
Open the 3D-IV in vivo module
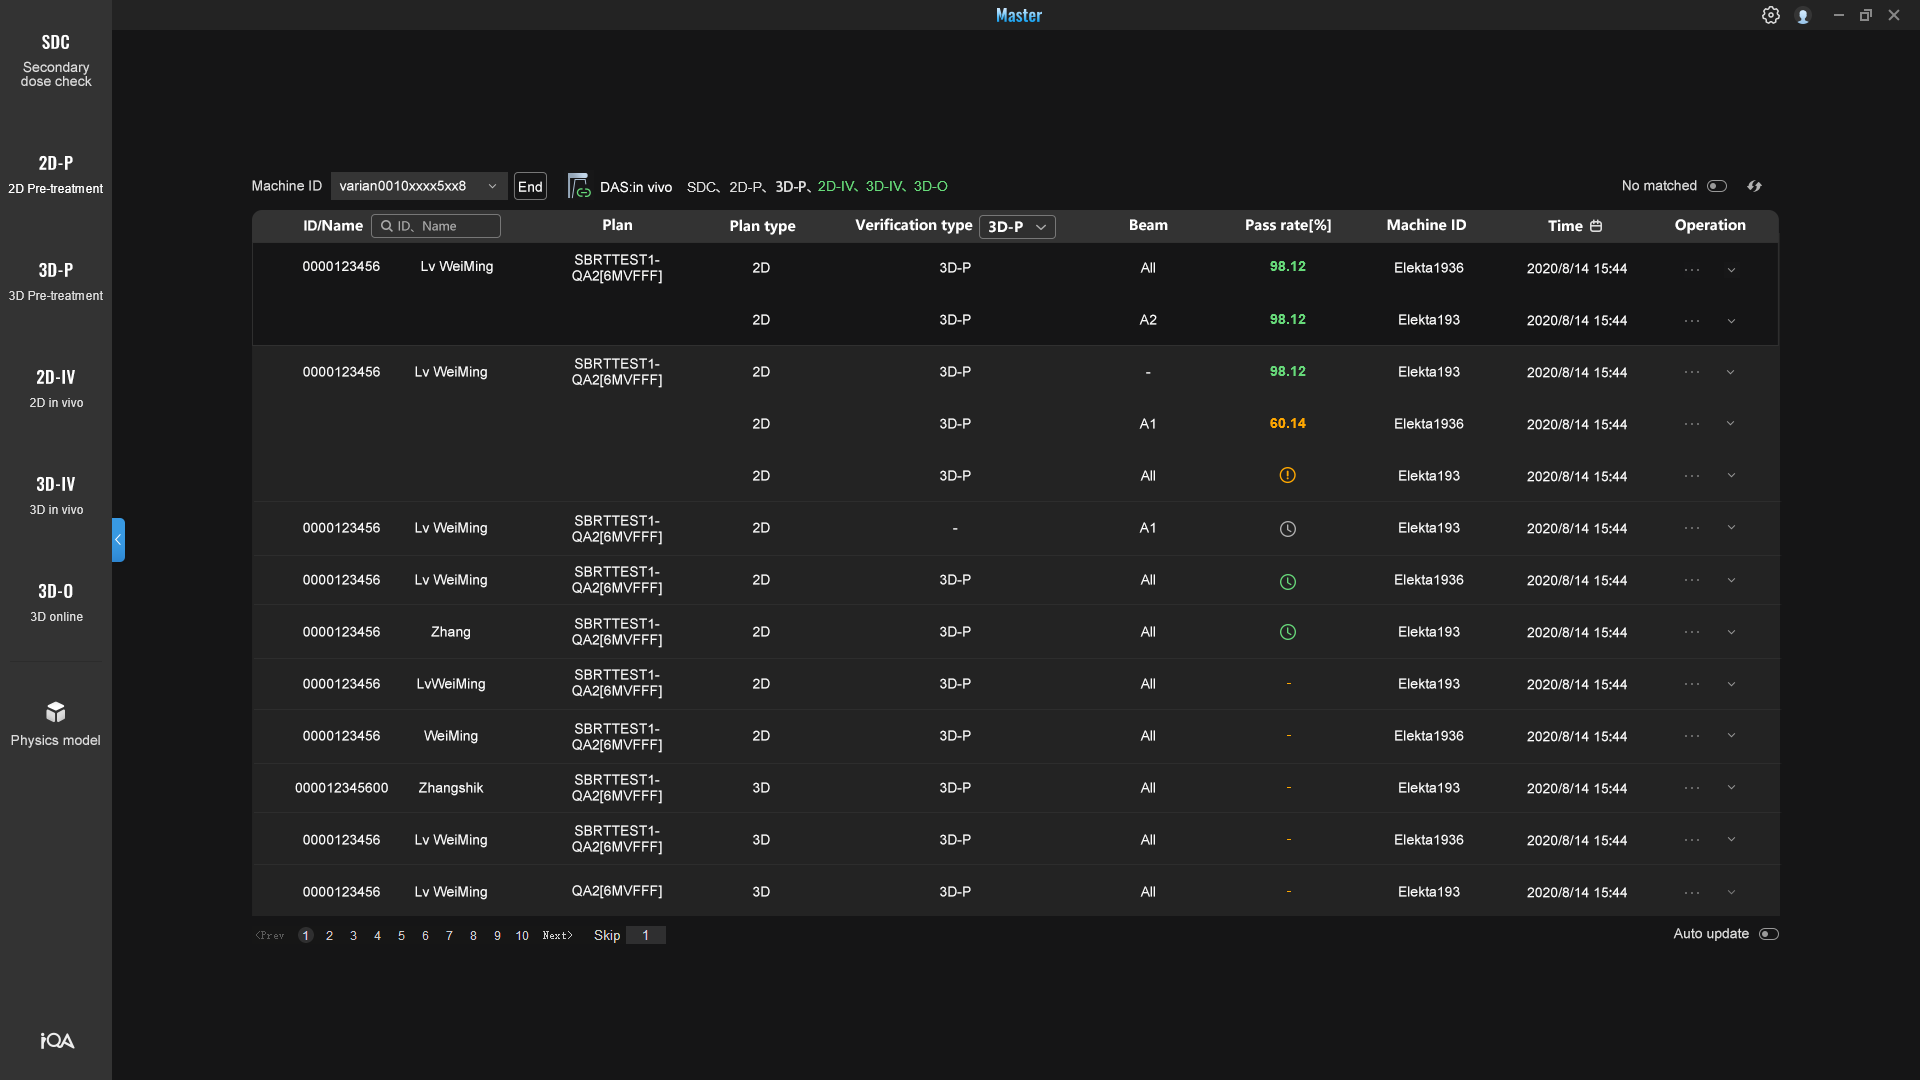[x=56, y=495]
